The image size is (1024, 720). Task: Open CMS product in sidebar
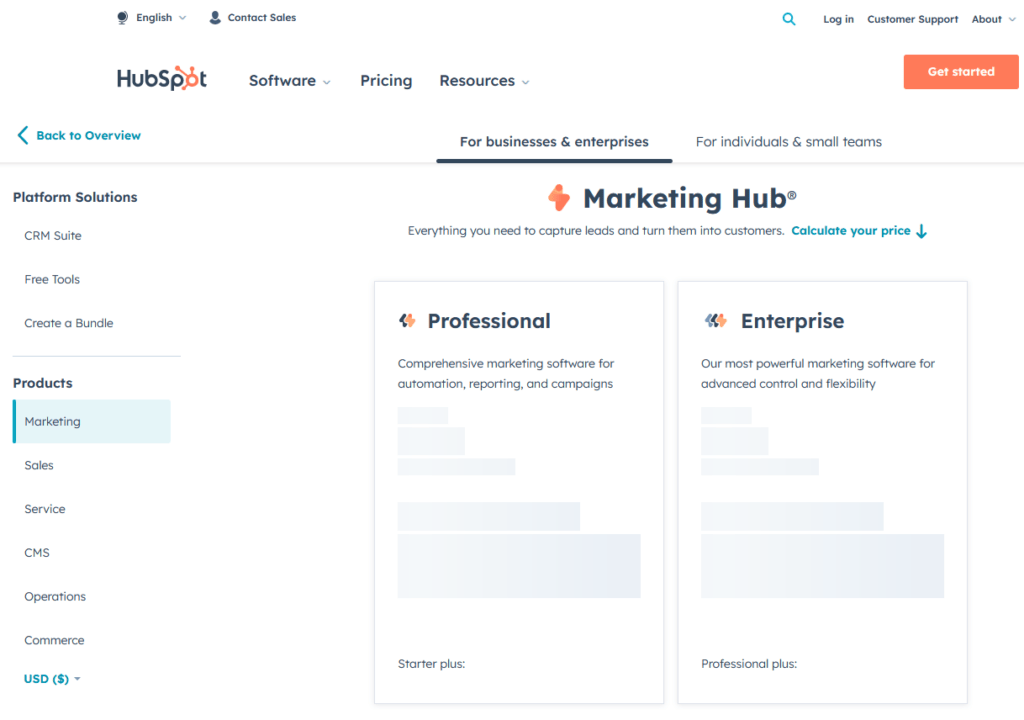(37, 553)
